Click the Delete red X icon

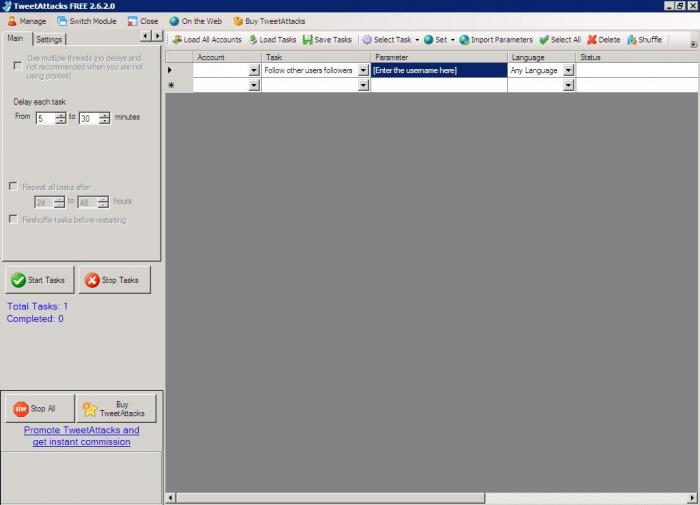[x=592, y=40]
